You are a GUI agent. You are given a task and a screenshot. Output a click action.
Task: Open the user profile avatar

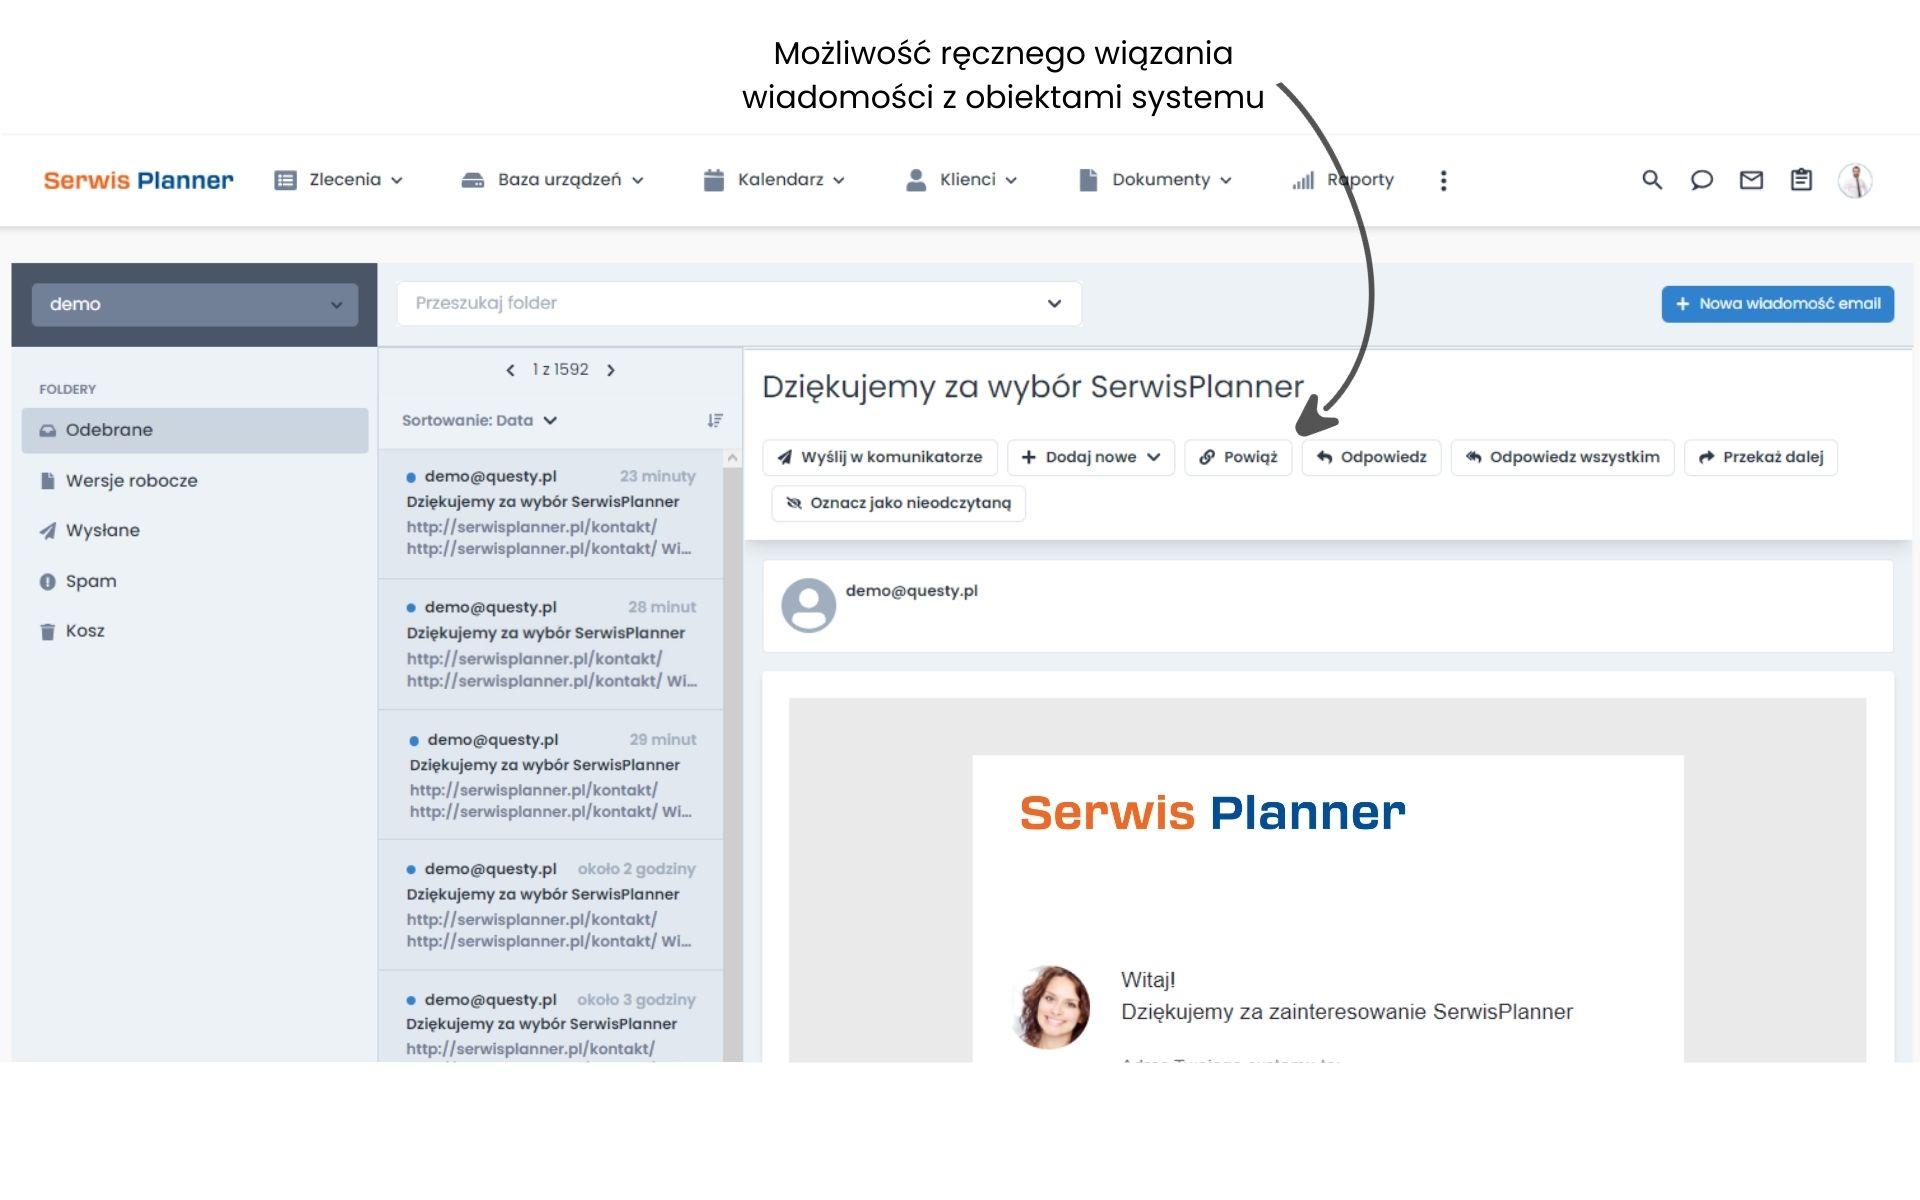pyautogui.click(x=1855, y=181)
